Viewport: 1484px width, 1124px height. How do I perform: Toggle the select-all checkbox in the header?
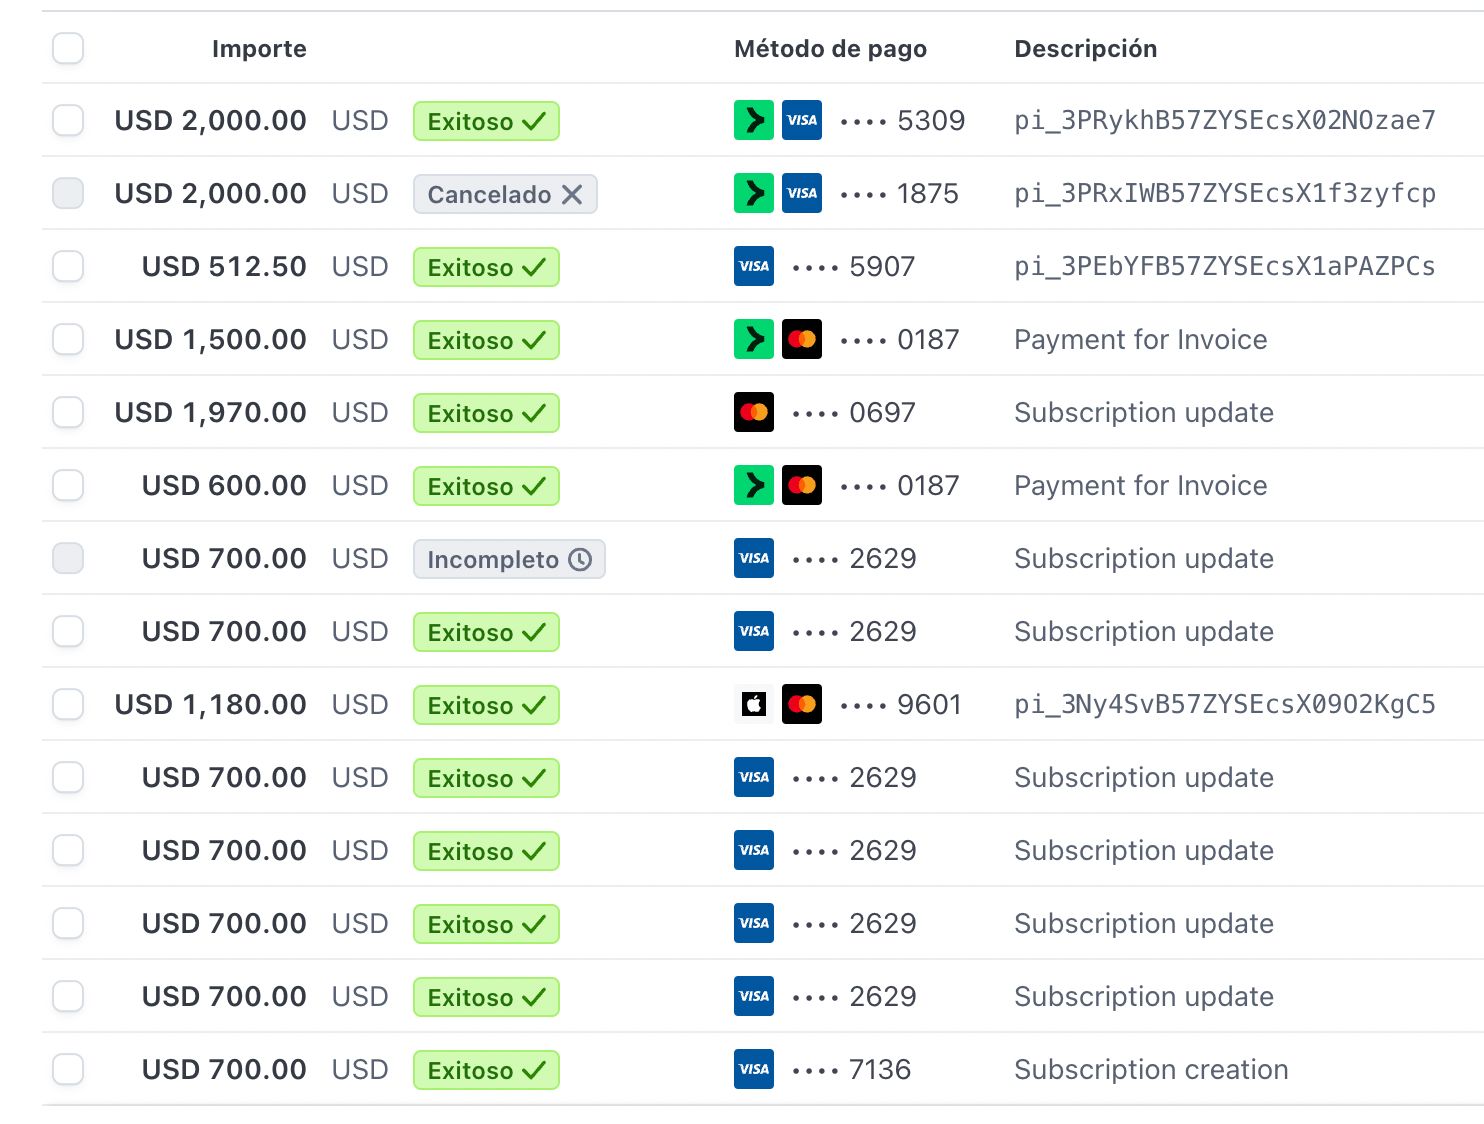pos(68,48)
